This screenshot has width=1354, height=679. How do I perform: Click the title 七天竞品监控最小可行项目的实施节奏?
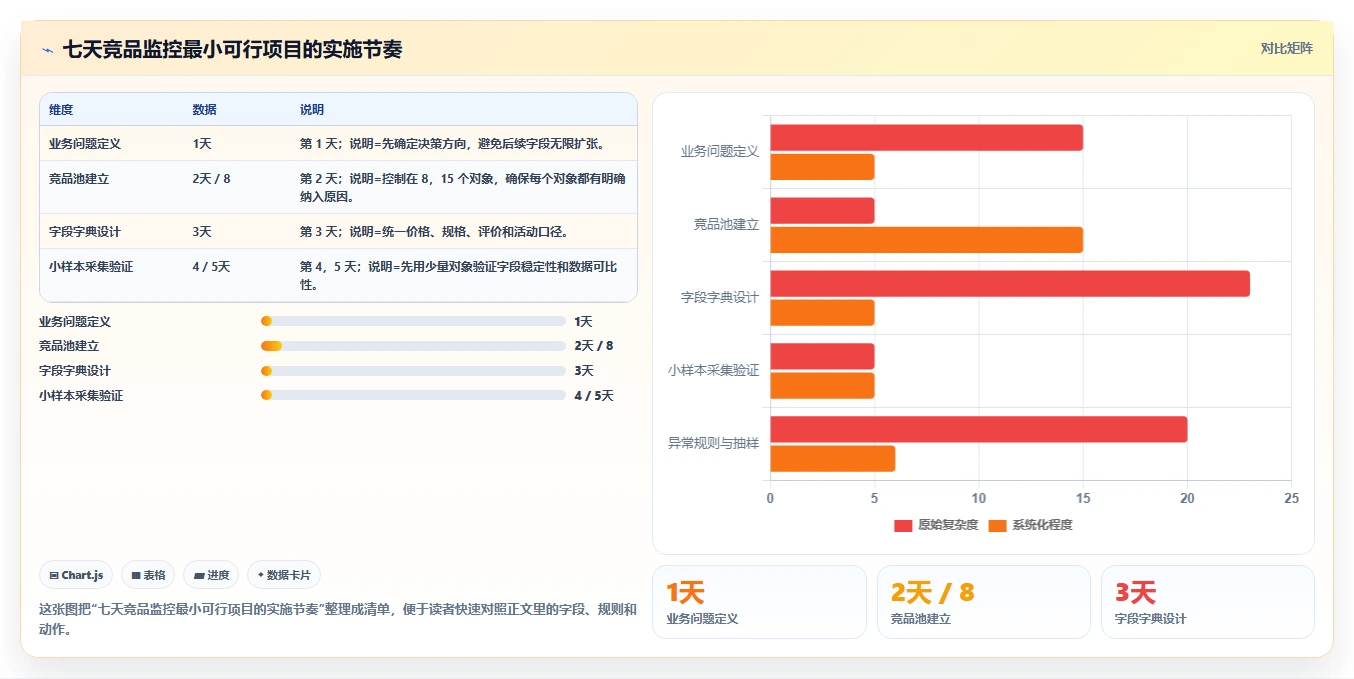tap(232, 50)
